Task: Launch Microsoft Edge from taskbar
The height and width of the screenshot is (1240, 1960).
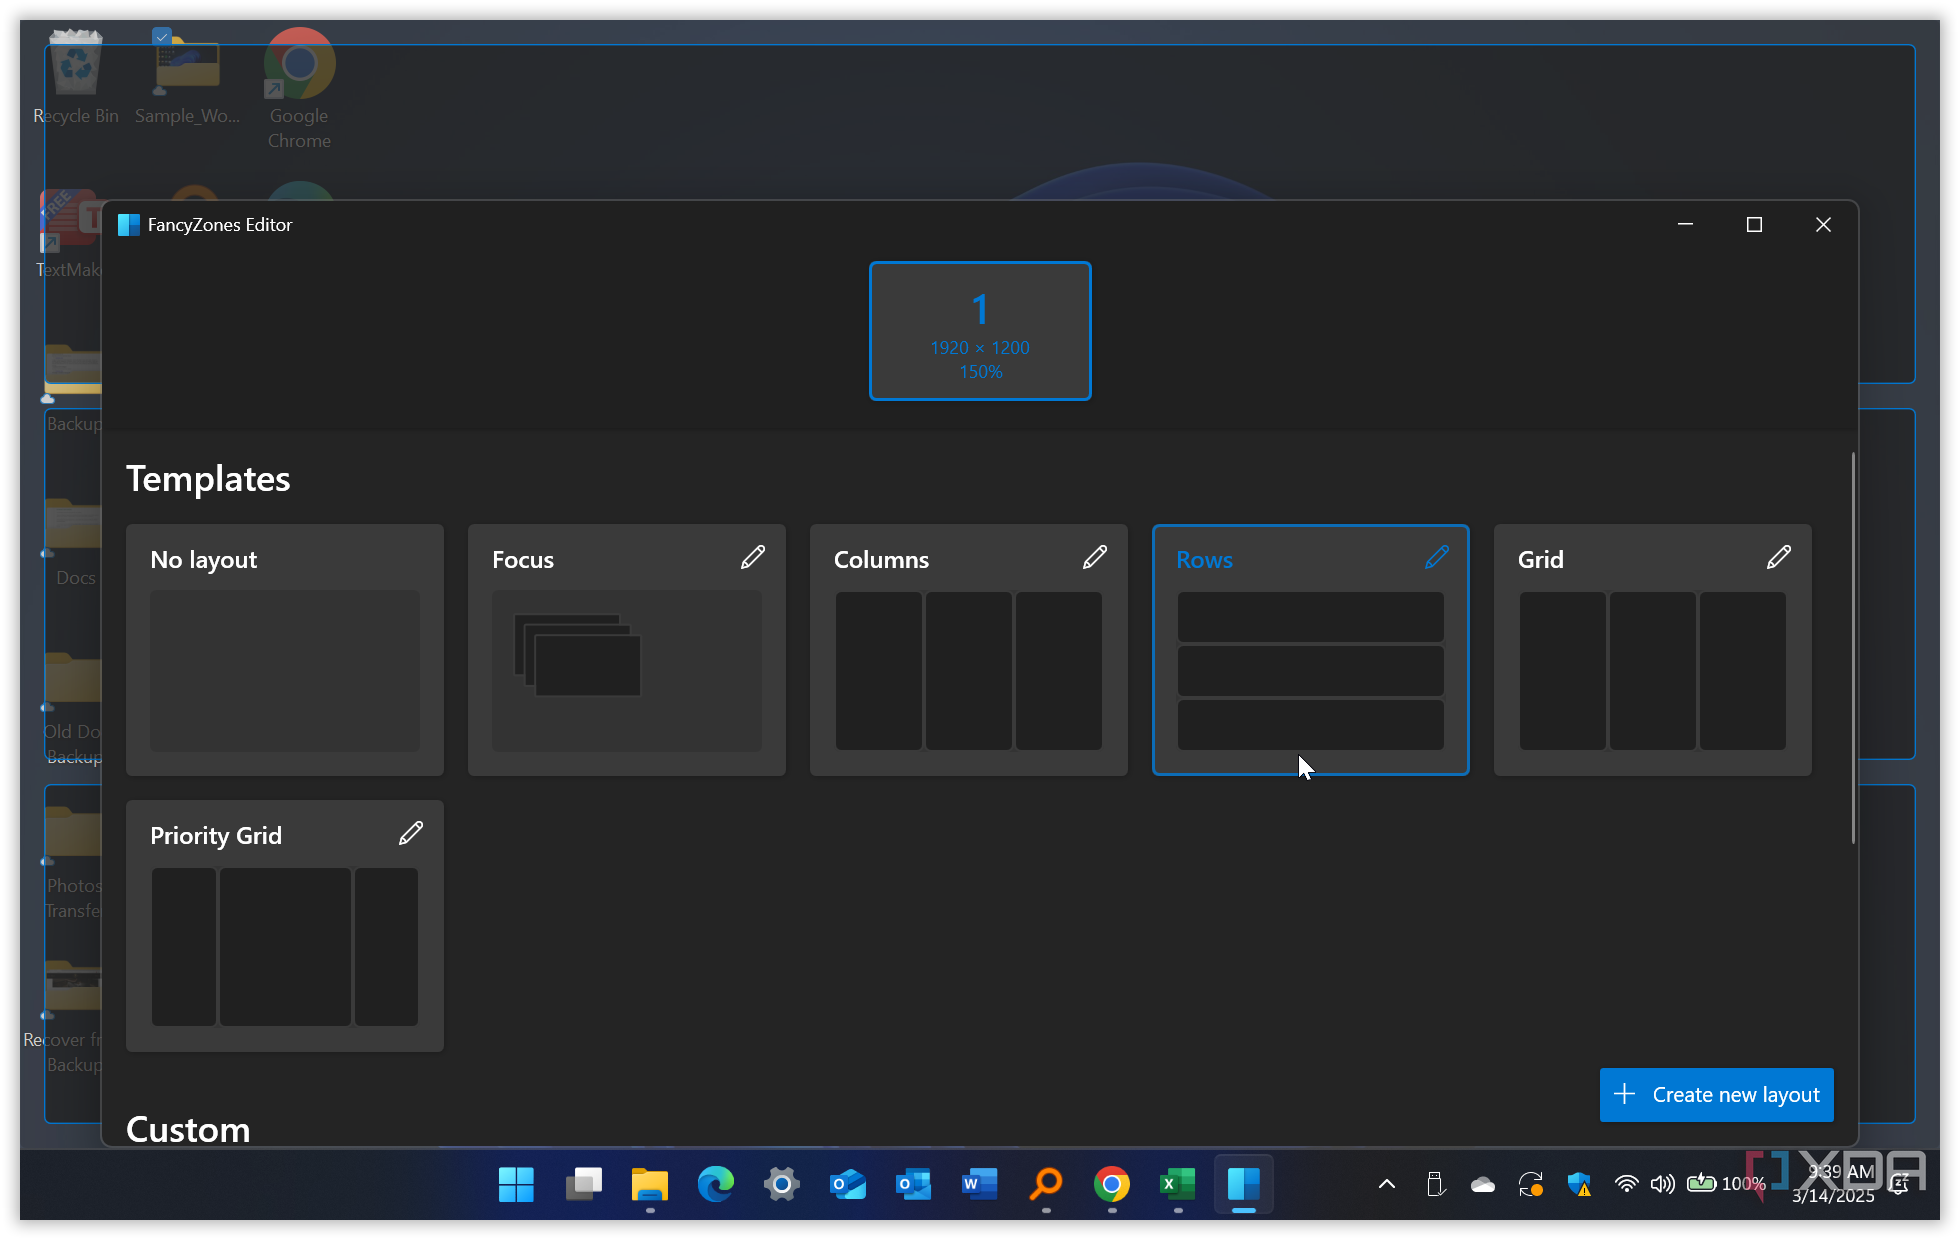Action: click(x=716, y=1185)
